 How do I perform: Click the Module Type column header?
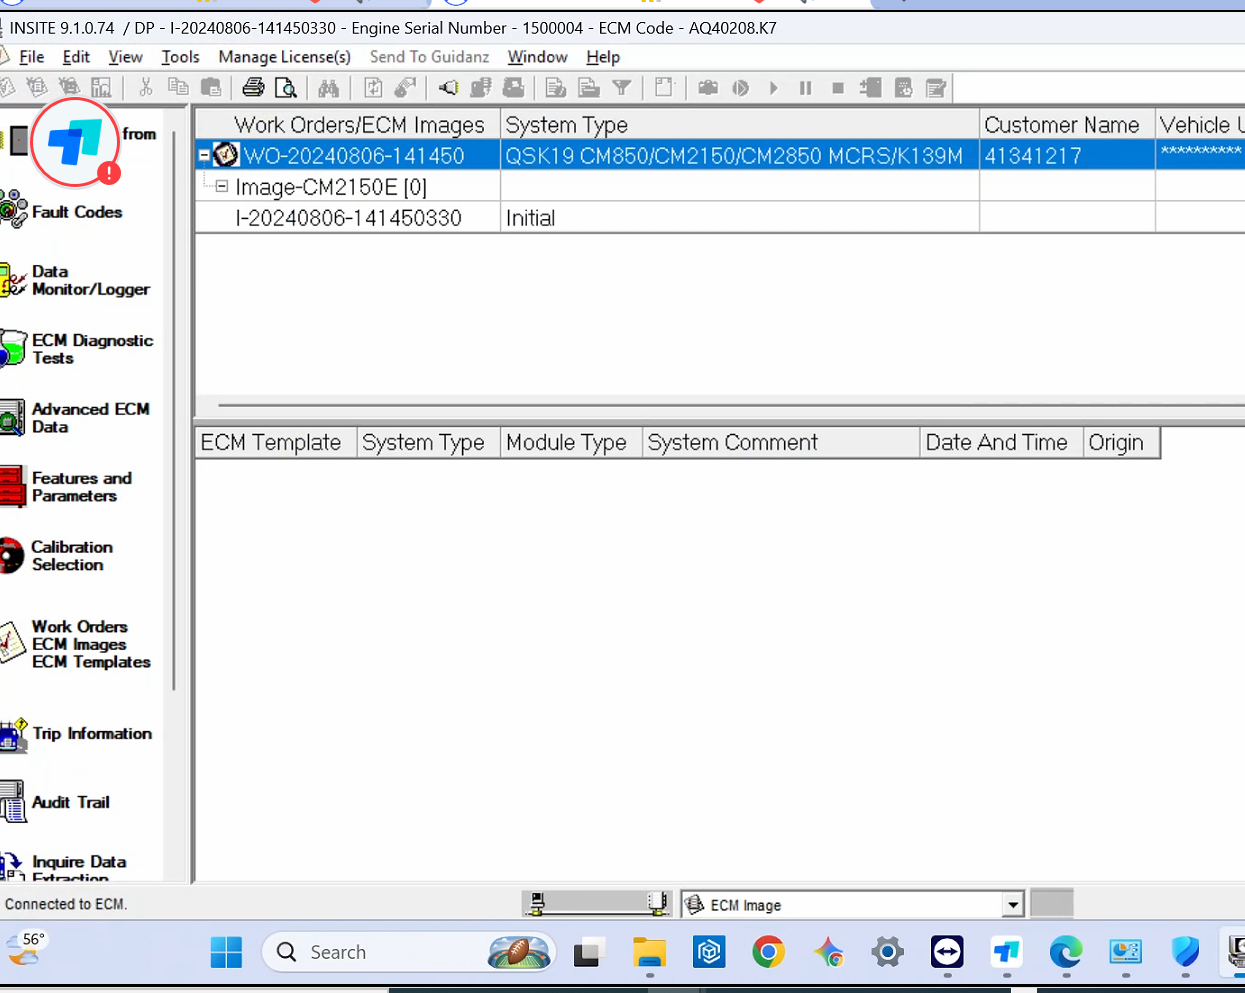570,442
